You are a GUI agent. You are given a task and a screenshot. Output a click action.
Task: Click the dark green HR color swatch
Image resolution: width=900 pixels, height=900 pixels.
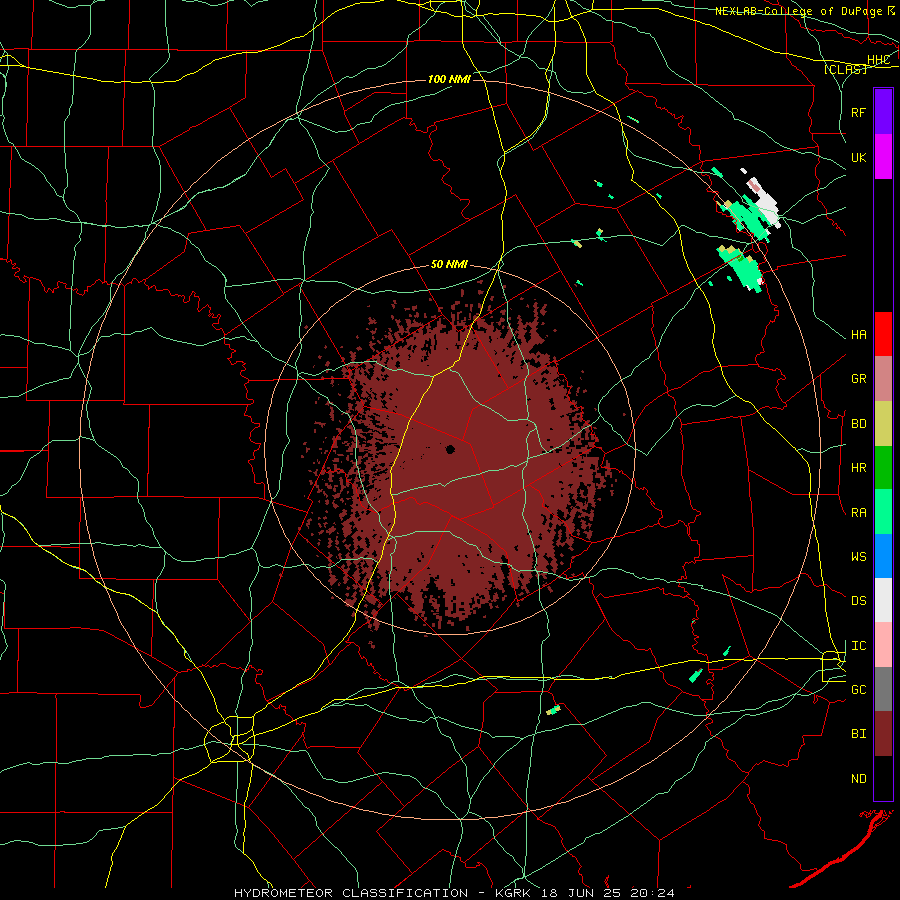pyautogui.click(x=883, y=468)
